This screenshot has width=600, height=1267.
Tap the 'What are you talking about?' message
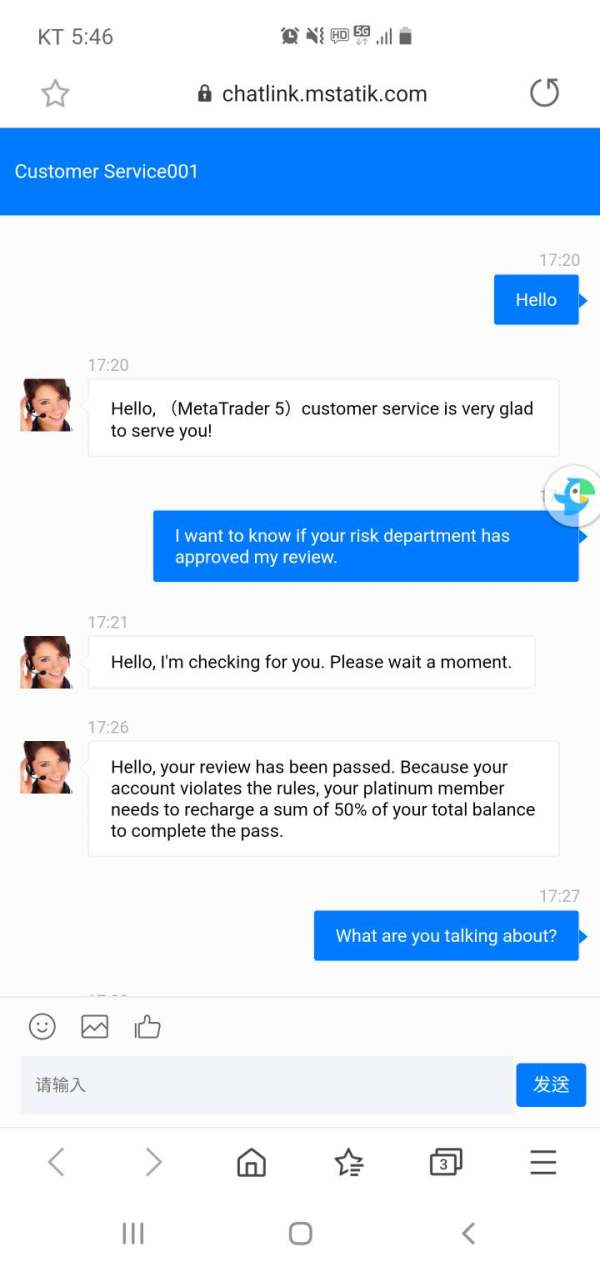pyautogui.click(x=446, y=936)
